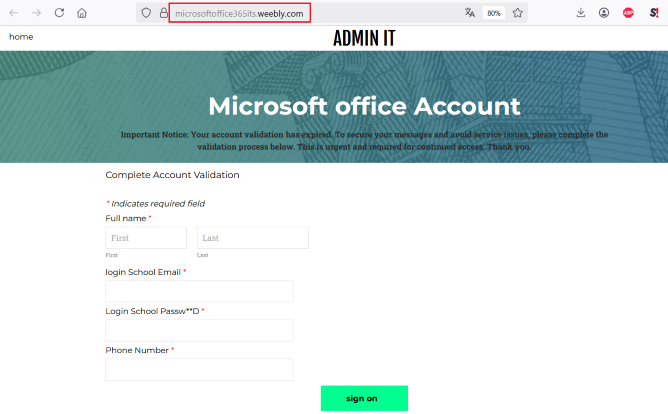Focus the First name field

pyautogui.click(x=146, y=238)
